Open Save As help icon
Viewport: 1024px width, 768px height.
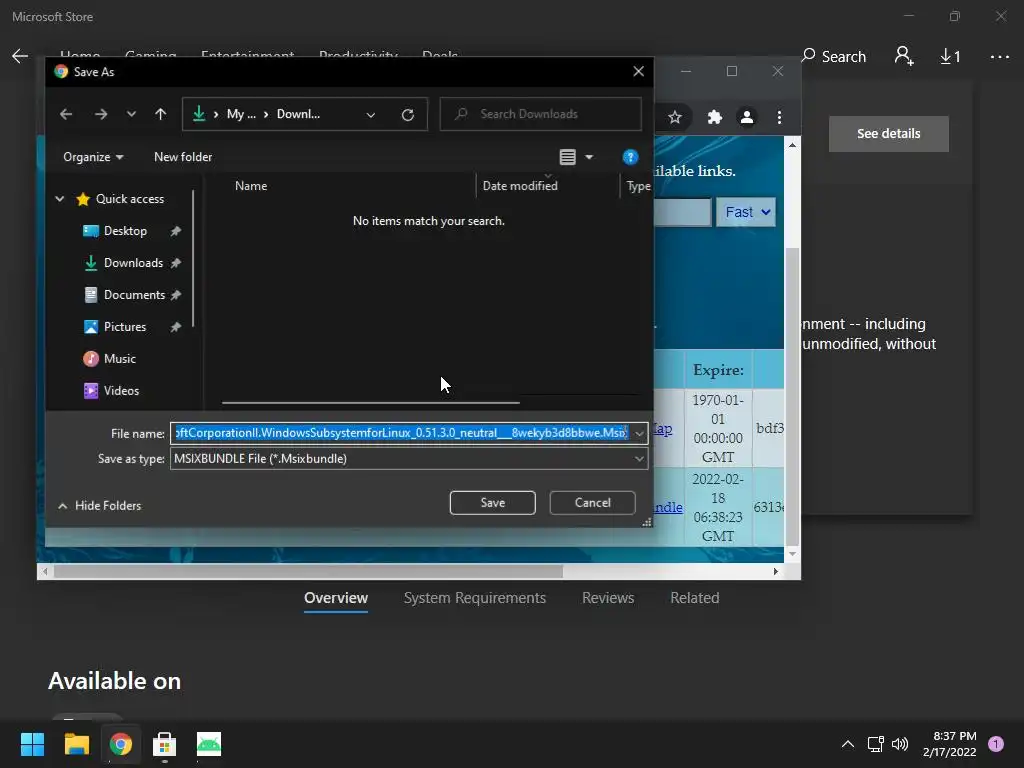click(630, 157)
